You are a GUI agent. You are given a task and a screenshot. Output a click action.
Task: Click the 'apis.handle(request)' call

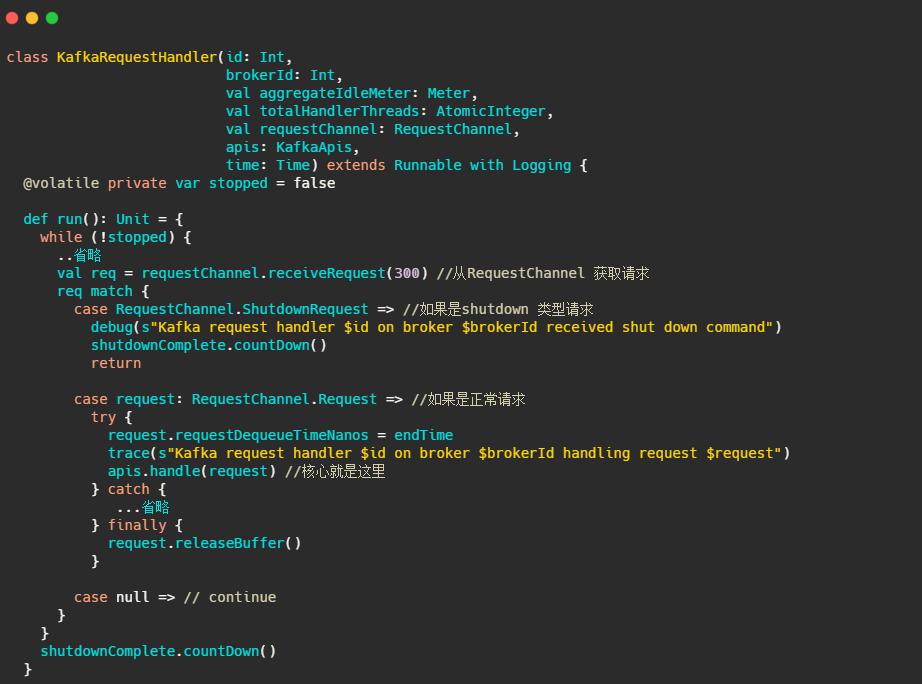[192, 472]
